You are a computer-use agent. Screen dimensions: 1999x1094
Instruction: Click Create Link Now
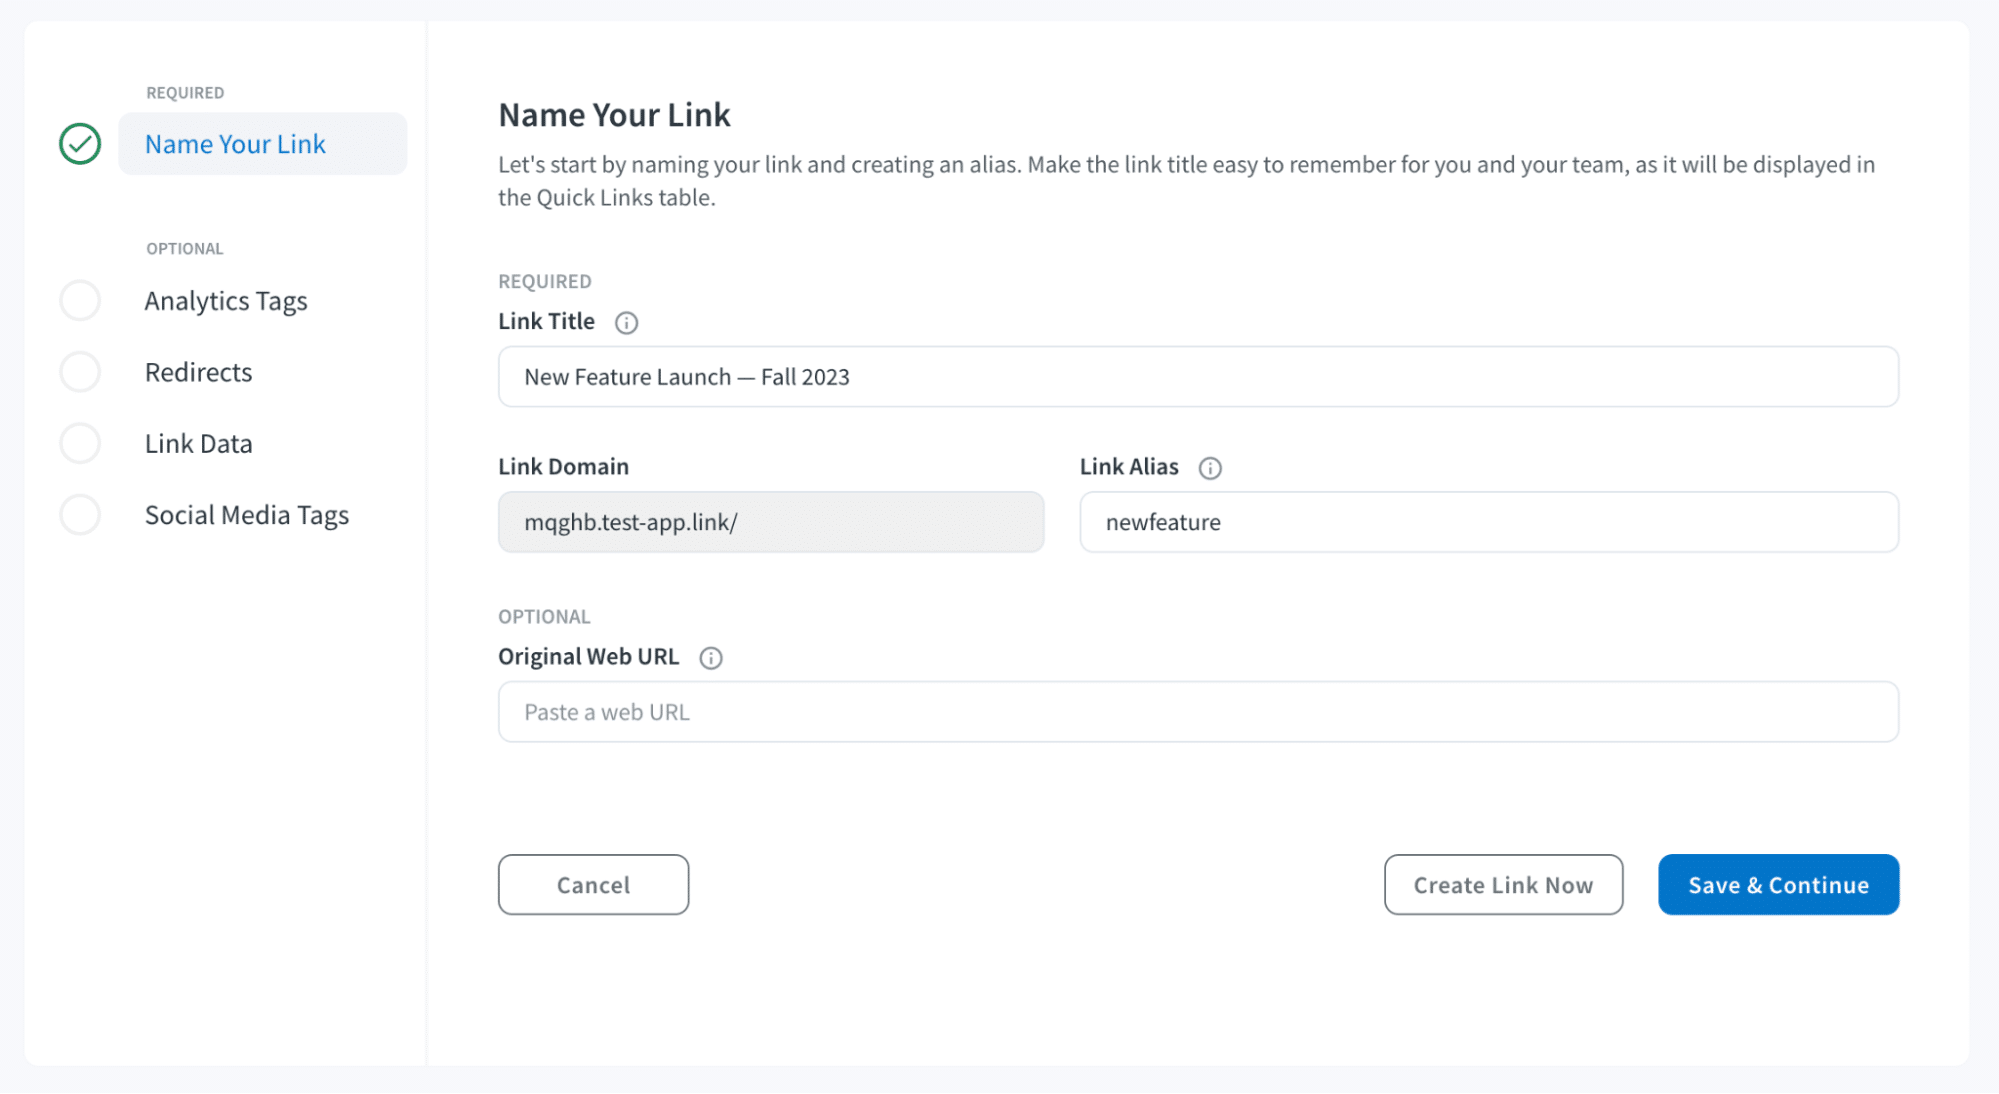click(1503, 884)
